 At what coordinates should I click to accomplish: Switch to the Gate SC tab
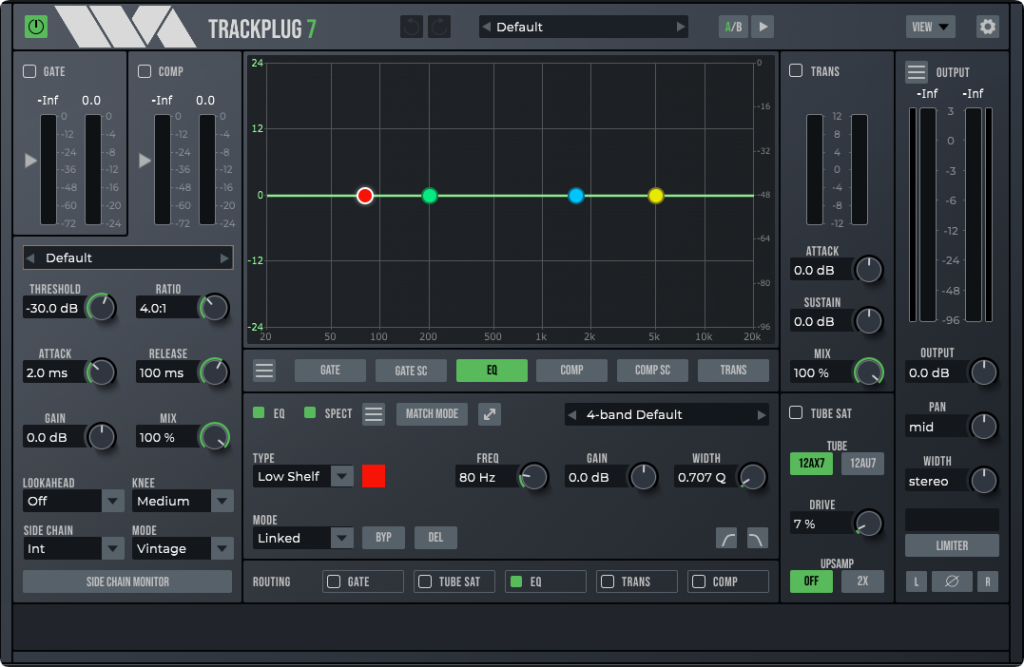(x=411, y=370)
